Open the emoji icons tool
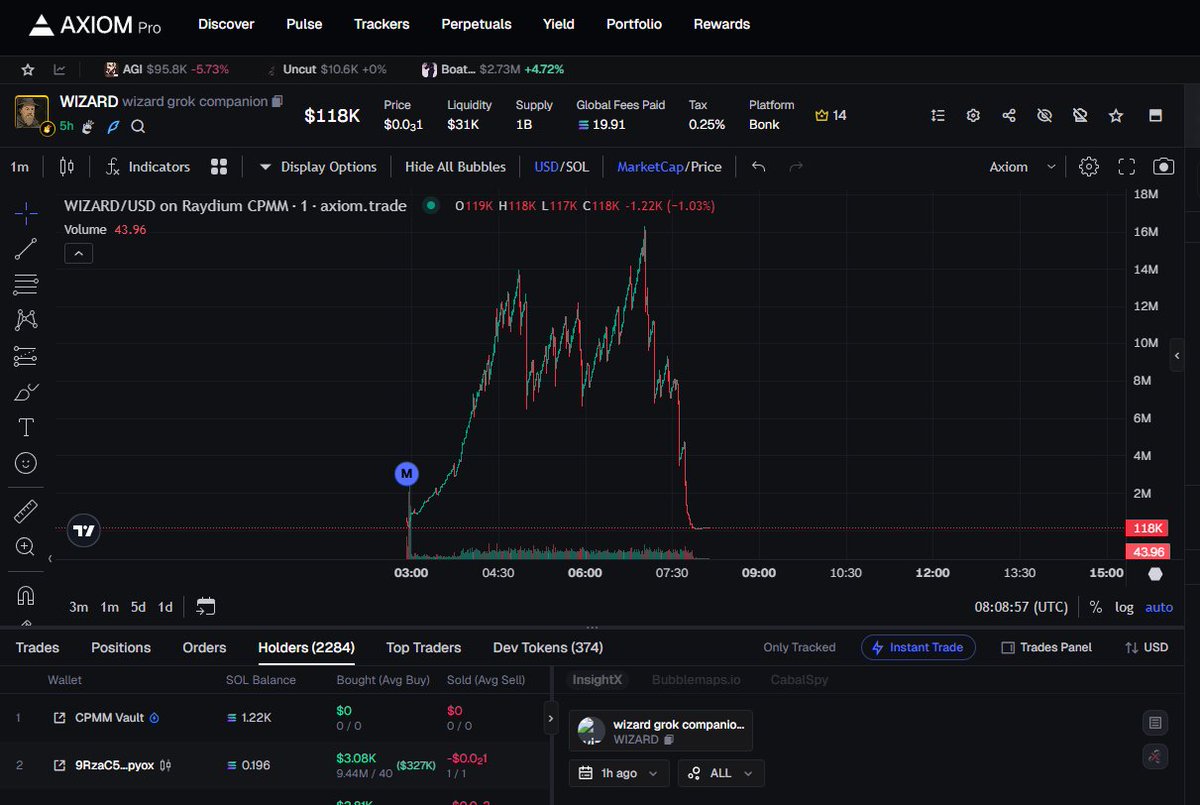 click(x=26, y=463)
